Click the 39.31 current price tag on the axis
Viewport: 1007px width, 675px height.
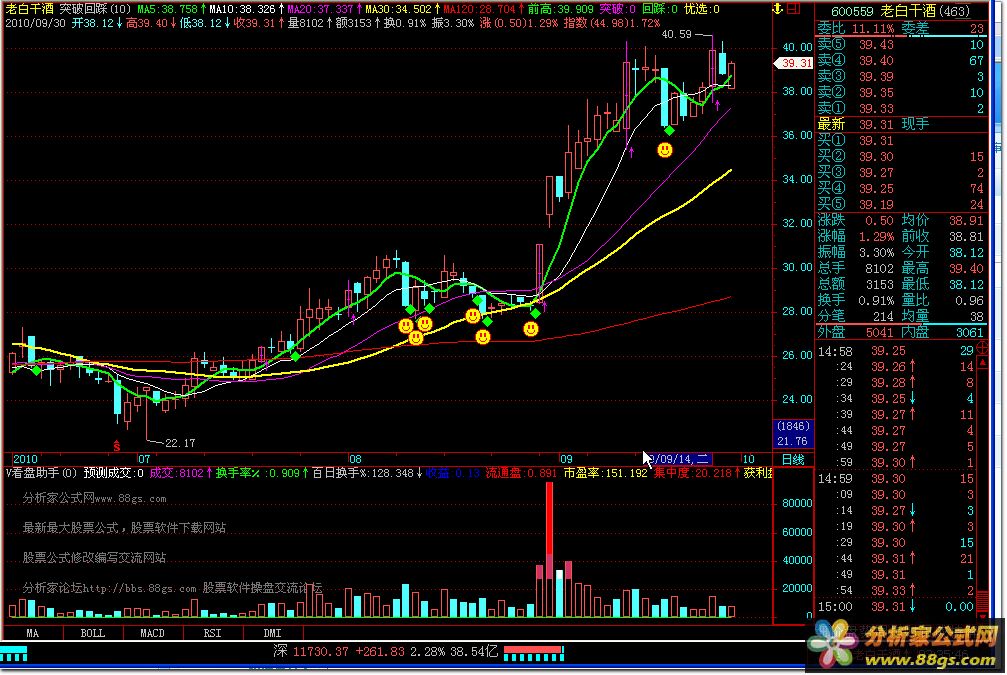[794, 63]
